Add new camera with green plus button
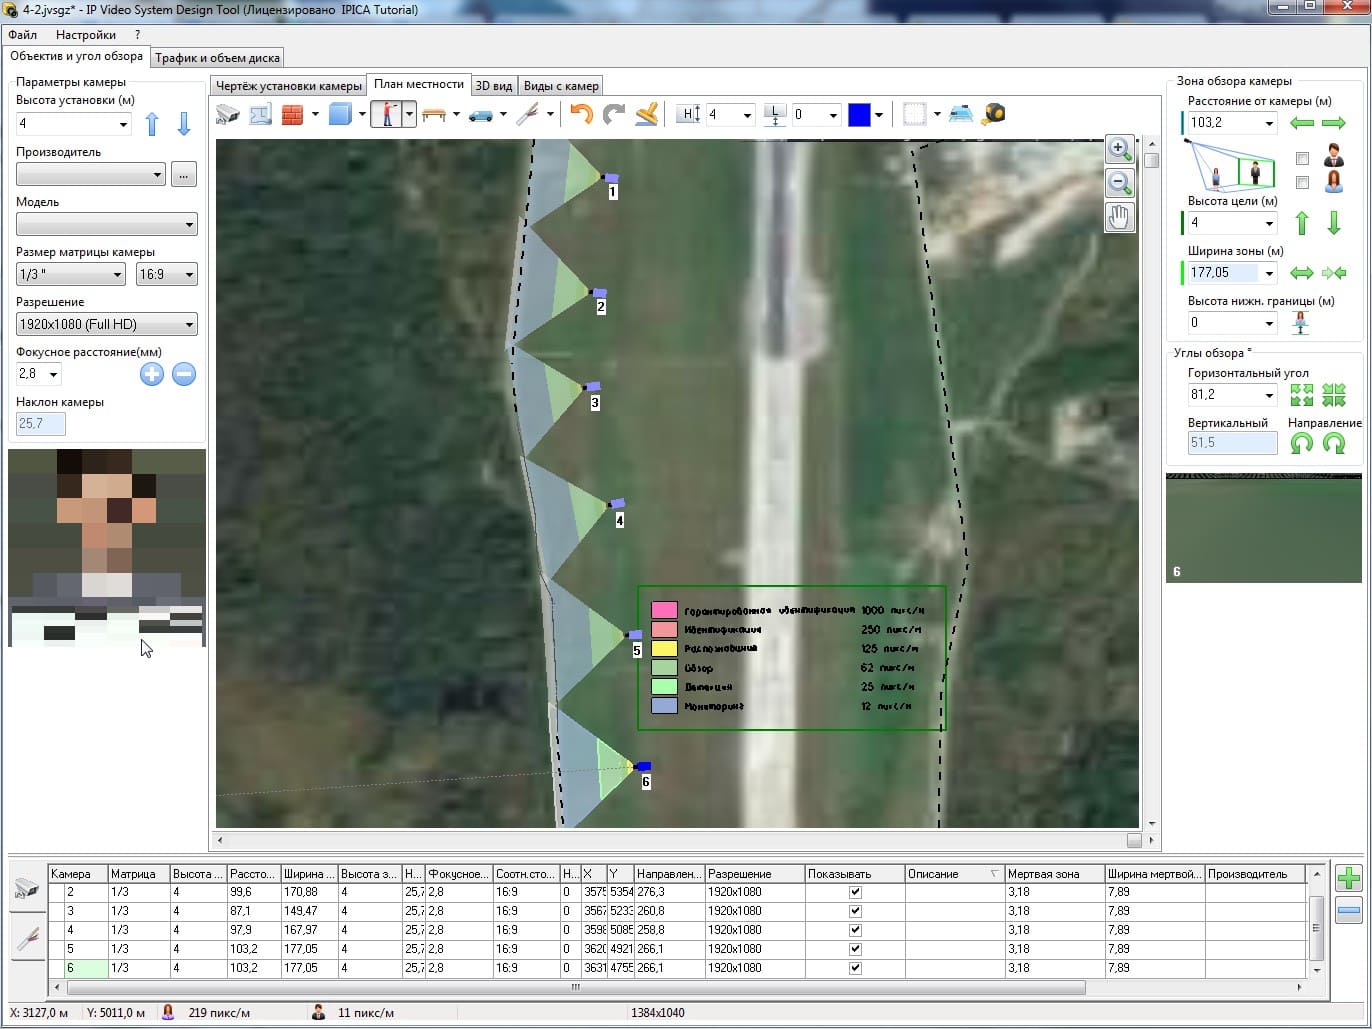 [1348, 879]
